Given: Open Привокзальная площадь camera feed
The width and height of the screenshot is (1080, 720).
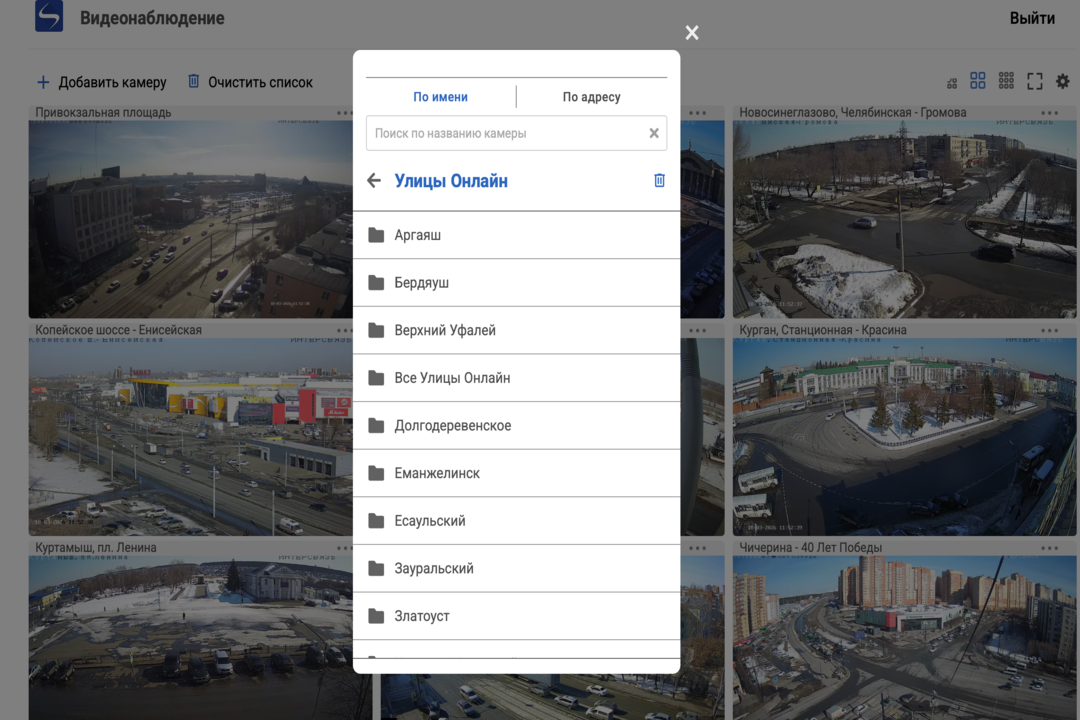Looking at the screenshot, I should [191, 219].
